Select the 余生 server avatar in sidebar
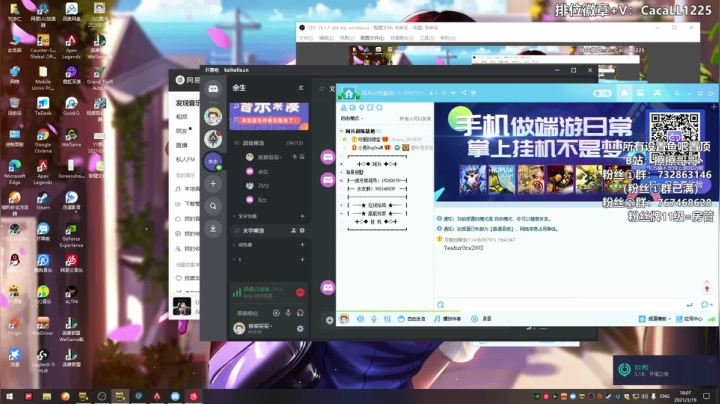Image resolution: width=720 pixels, height=404 pixels. coord(213,162)
